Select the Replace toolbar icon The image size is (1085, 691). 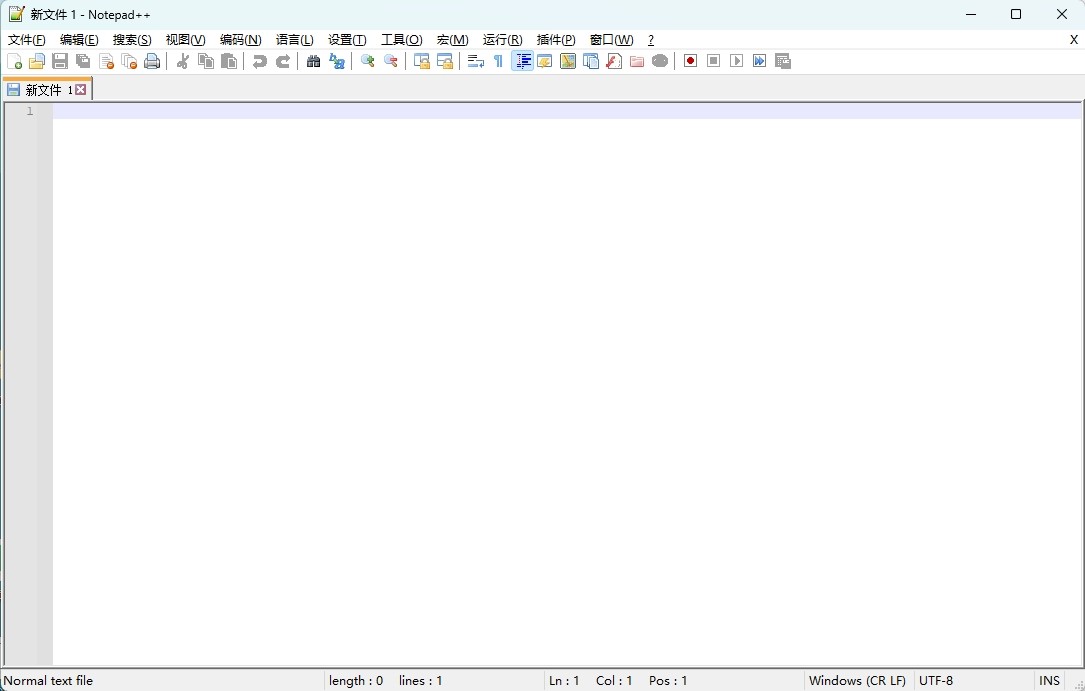click(336, 61)
